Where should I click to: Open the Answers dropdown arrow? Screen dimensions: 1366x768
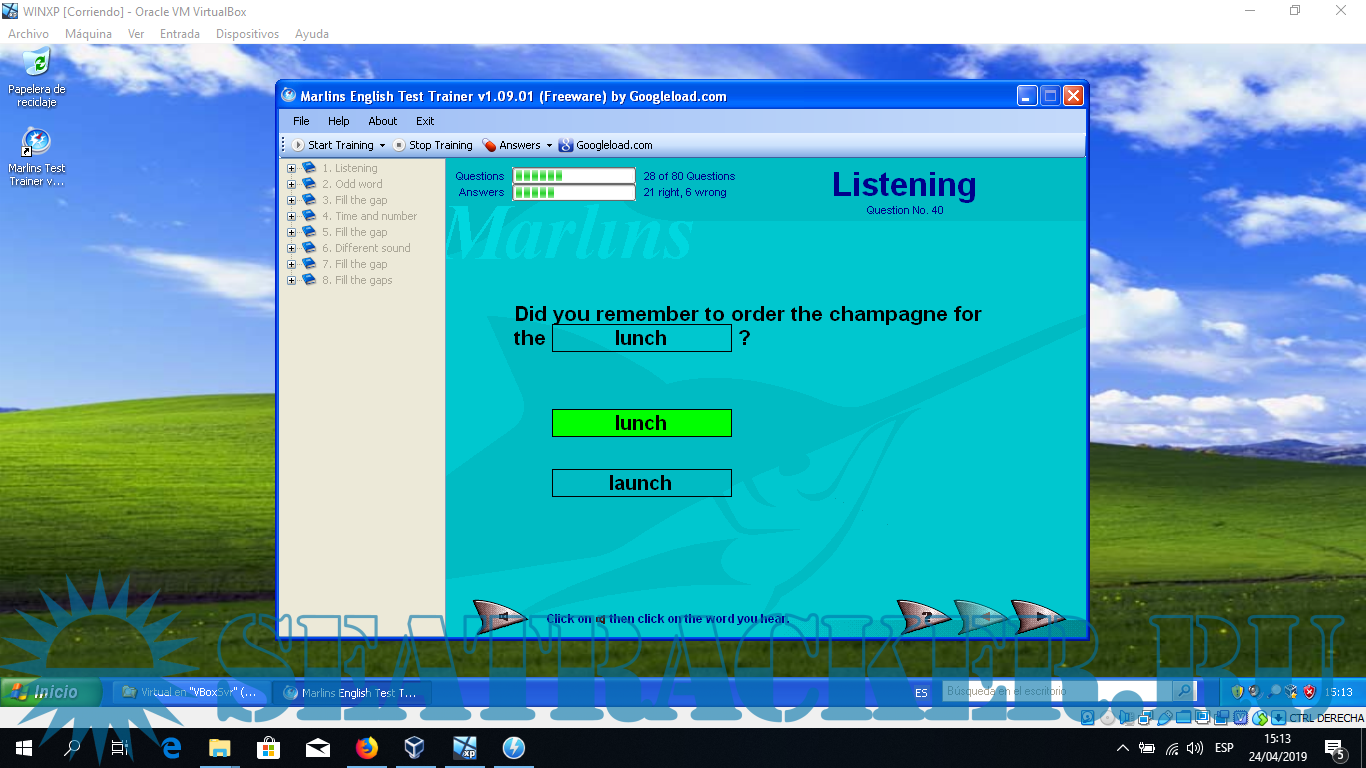549,146
